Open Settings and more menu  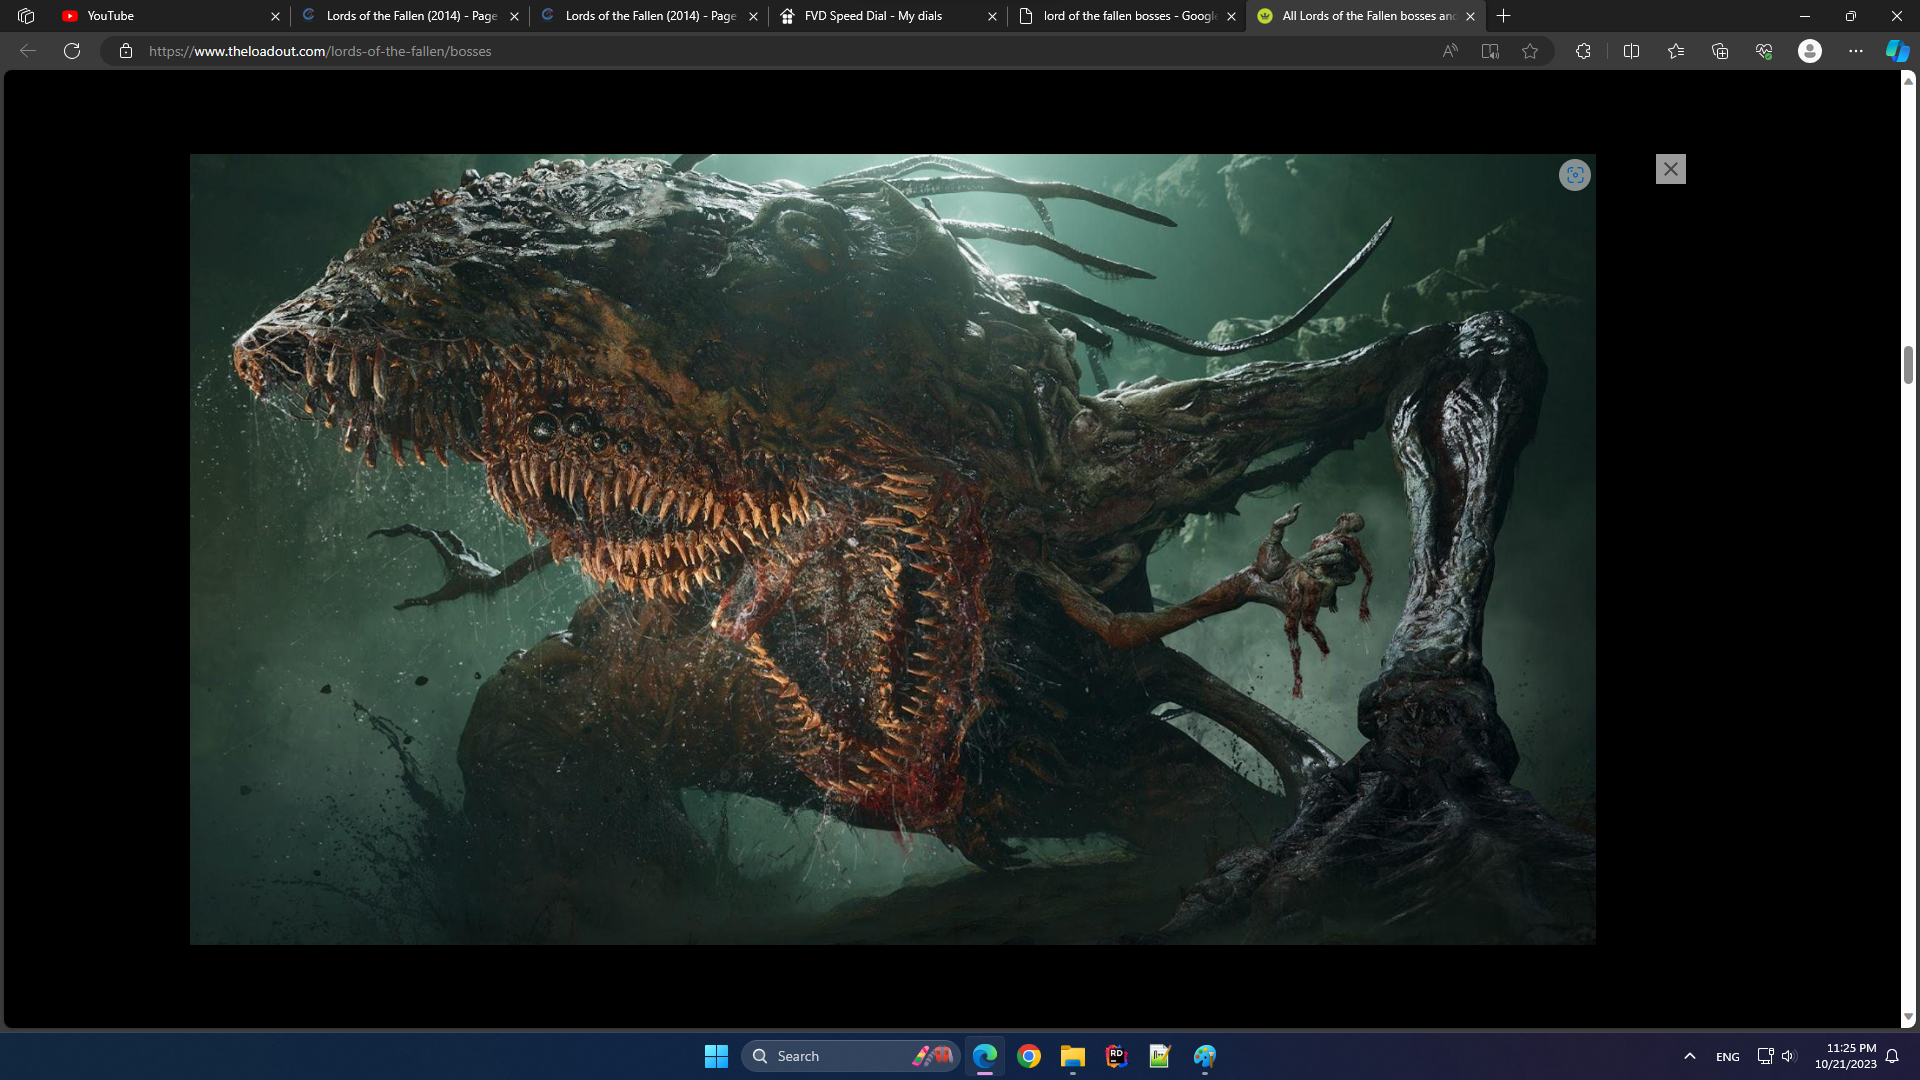point(1855,51)
